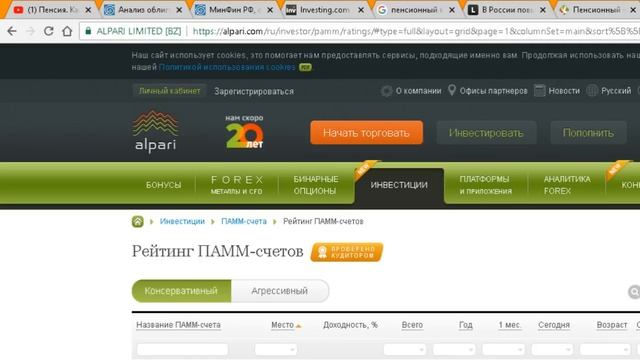Sort by Место column header

click(282, 325)
